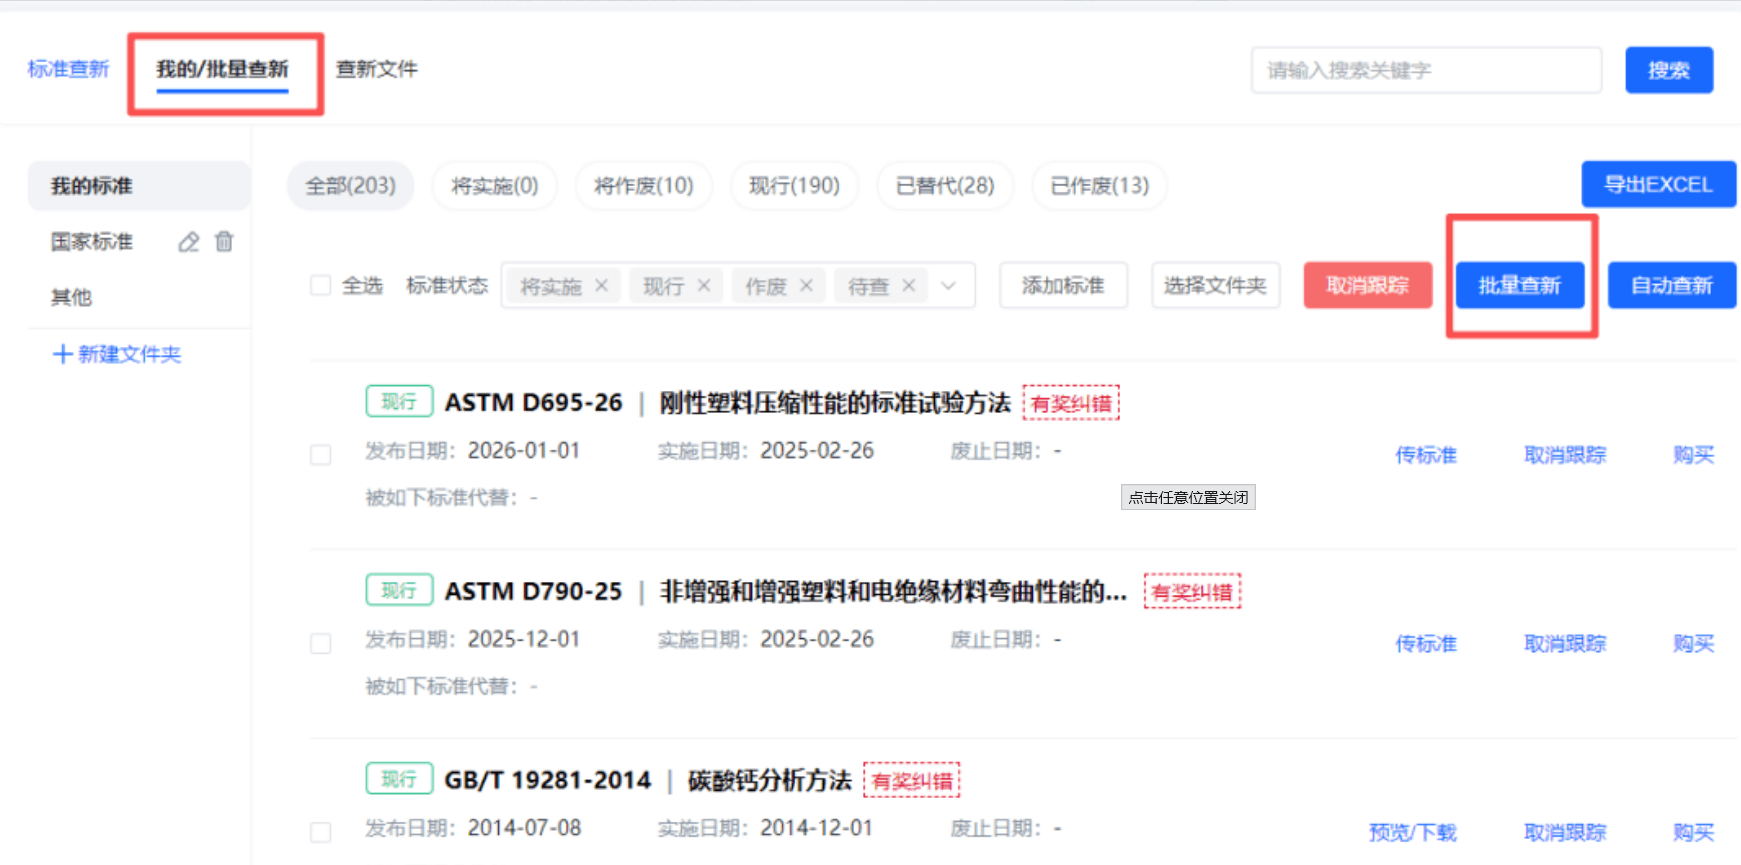Click 购买 for ASTM D790-25
This screenshot has width=1741, height=865.
(x=1693, y=644)
